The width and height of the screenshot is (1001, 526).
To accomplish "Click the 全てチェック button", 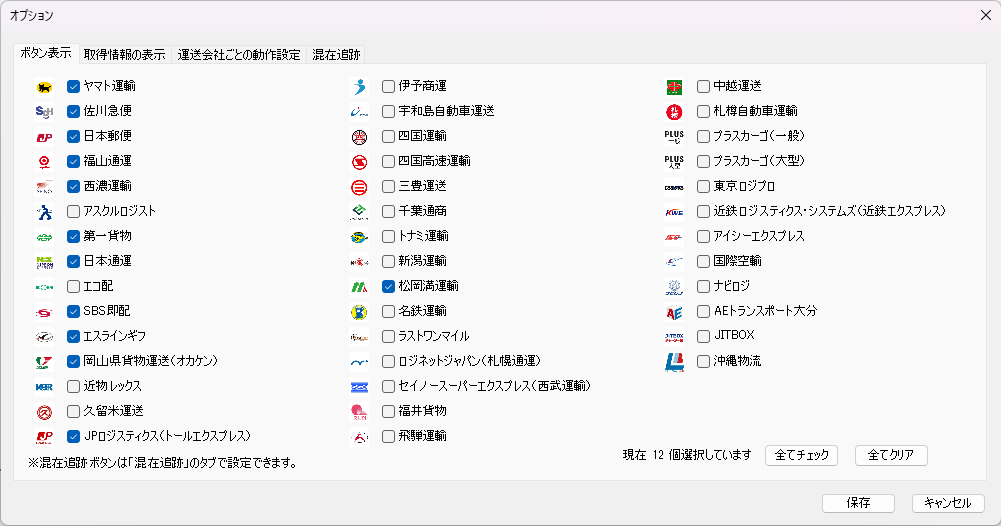I will coord(801,455).
